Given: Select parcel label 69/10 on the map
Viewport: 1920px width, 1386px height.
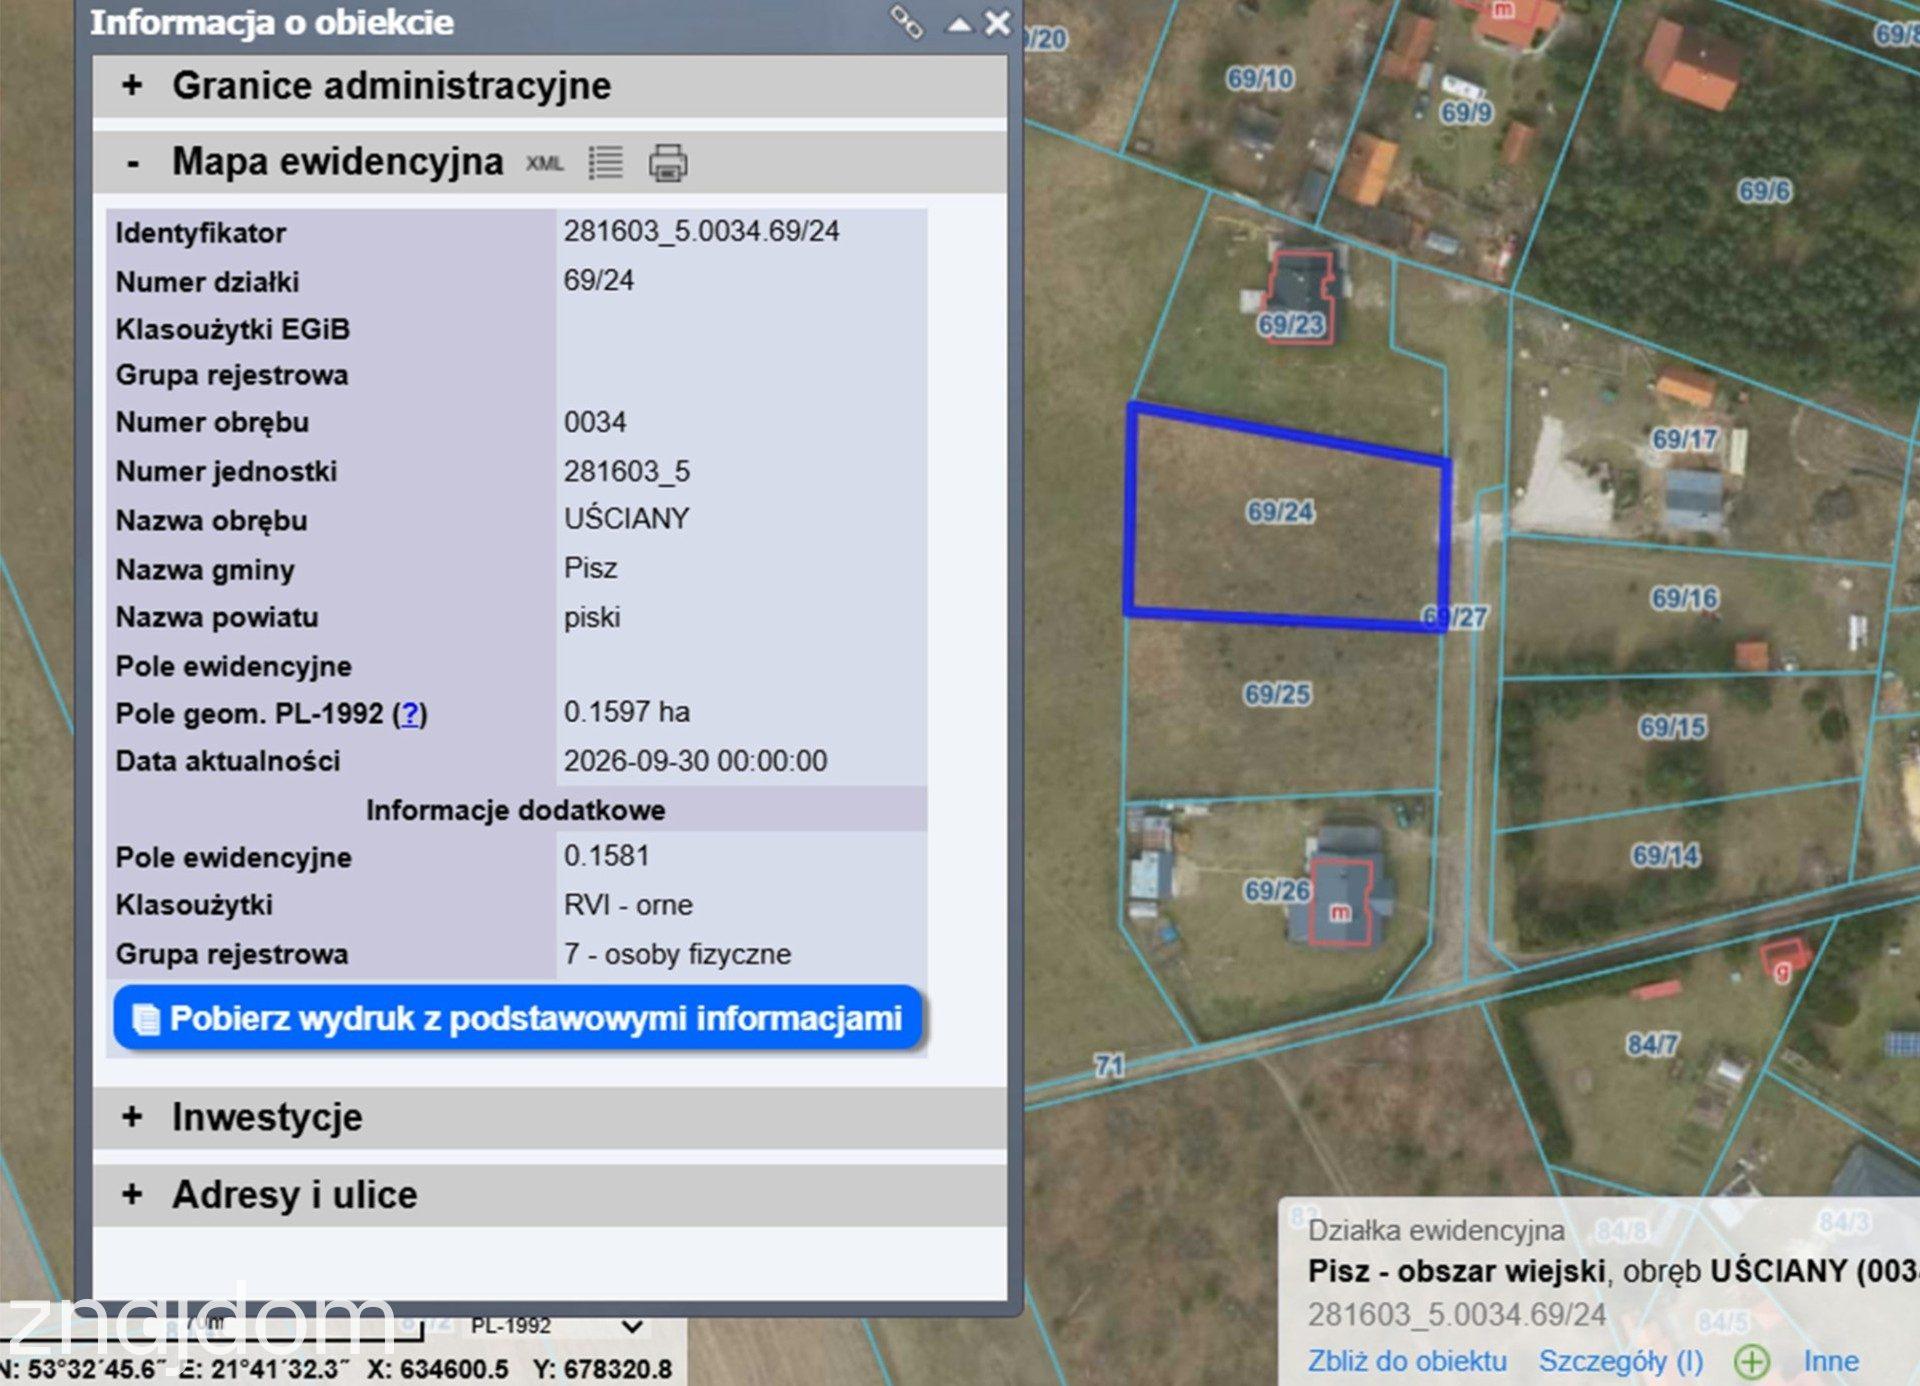Looking at the screenshot, I should 1261,78.
